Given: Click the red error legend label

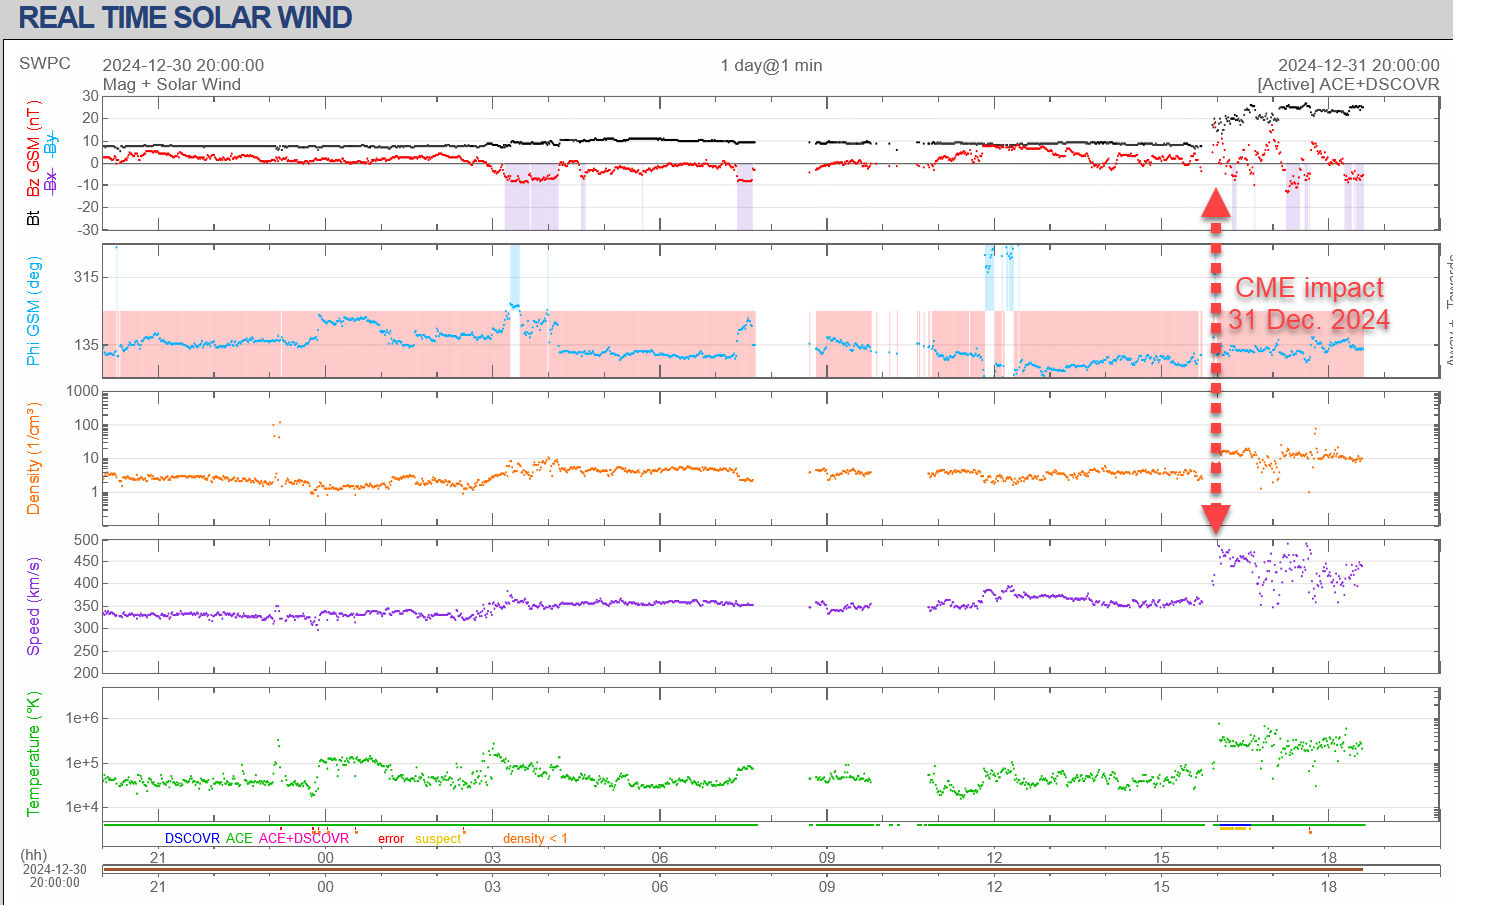Looking at the screenshot, I should tap(391, 839).
